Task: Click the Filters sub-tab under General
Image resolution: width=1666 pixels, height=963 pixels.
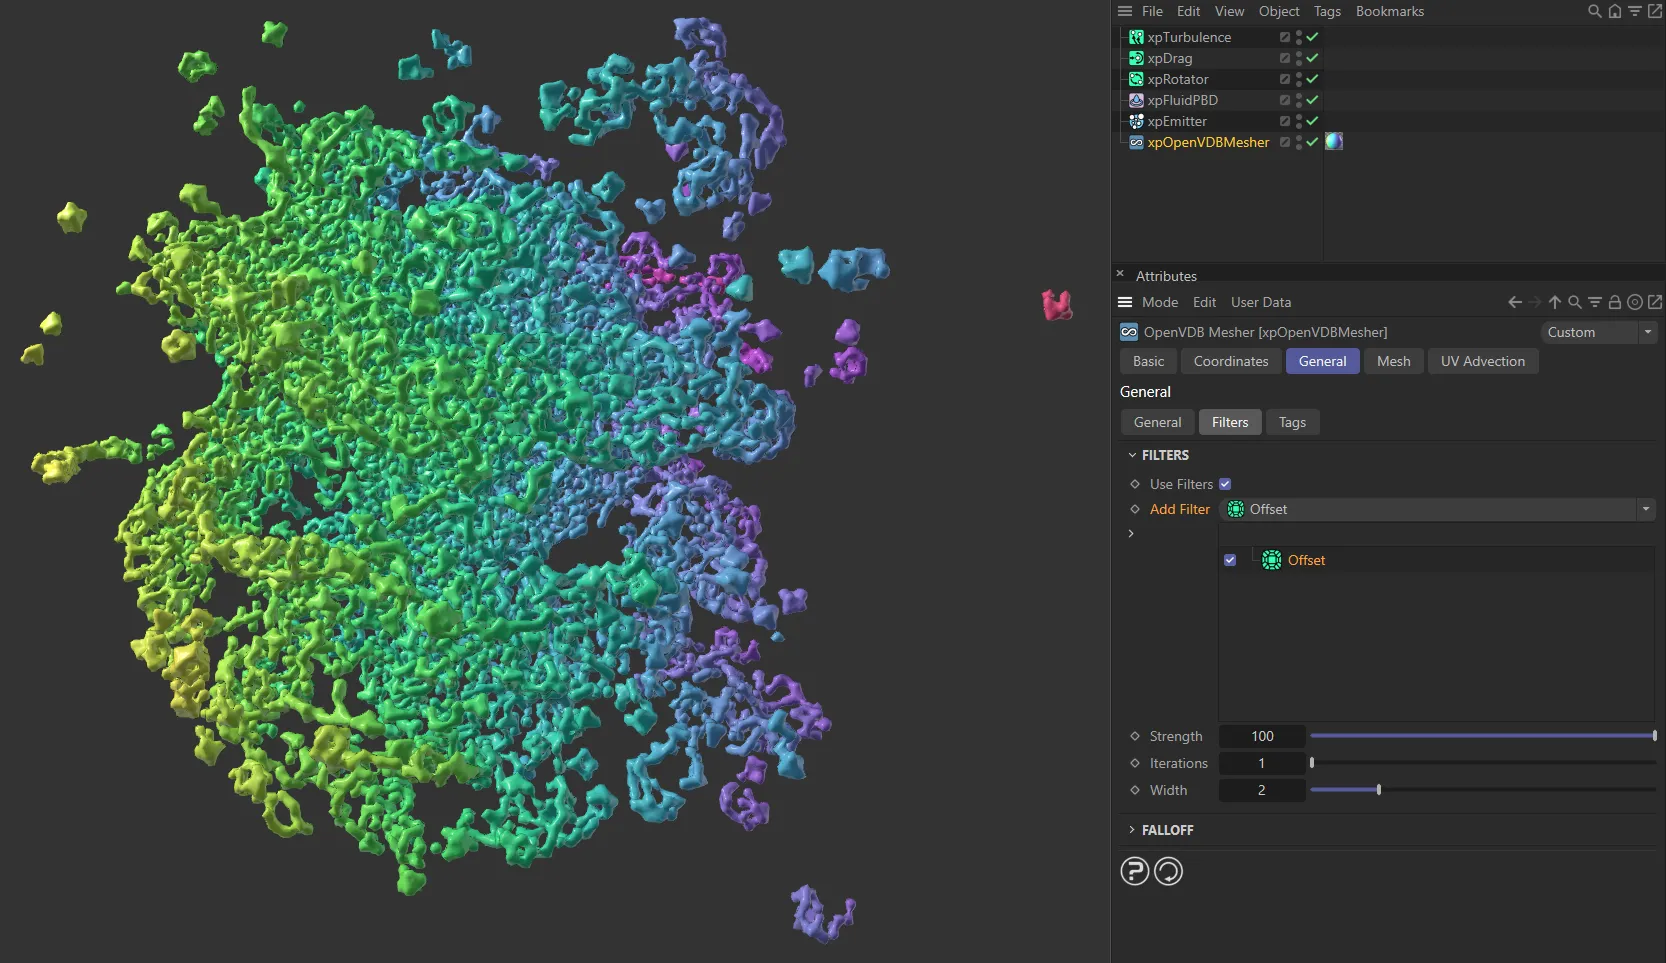Action: coord(1229,422)
